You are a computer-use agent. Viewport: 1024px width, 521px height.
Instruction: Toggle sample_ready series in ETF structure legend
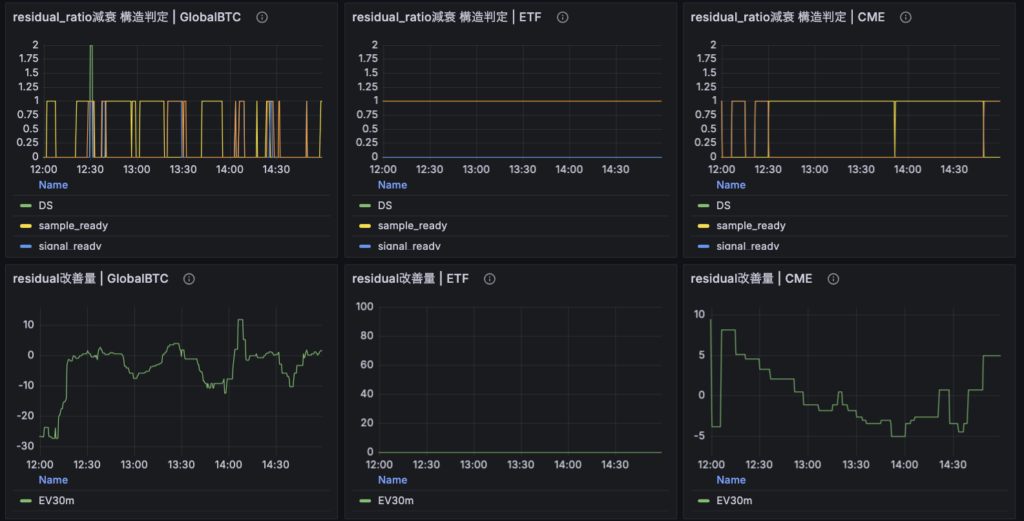412,226
